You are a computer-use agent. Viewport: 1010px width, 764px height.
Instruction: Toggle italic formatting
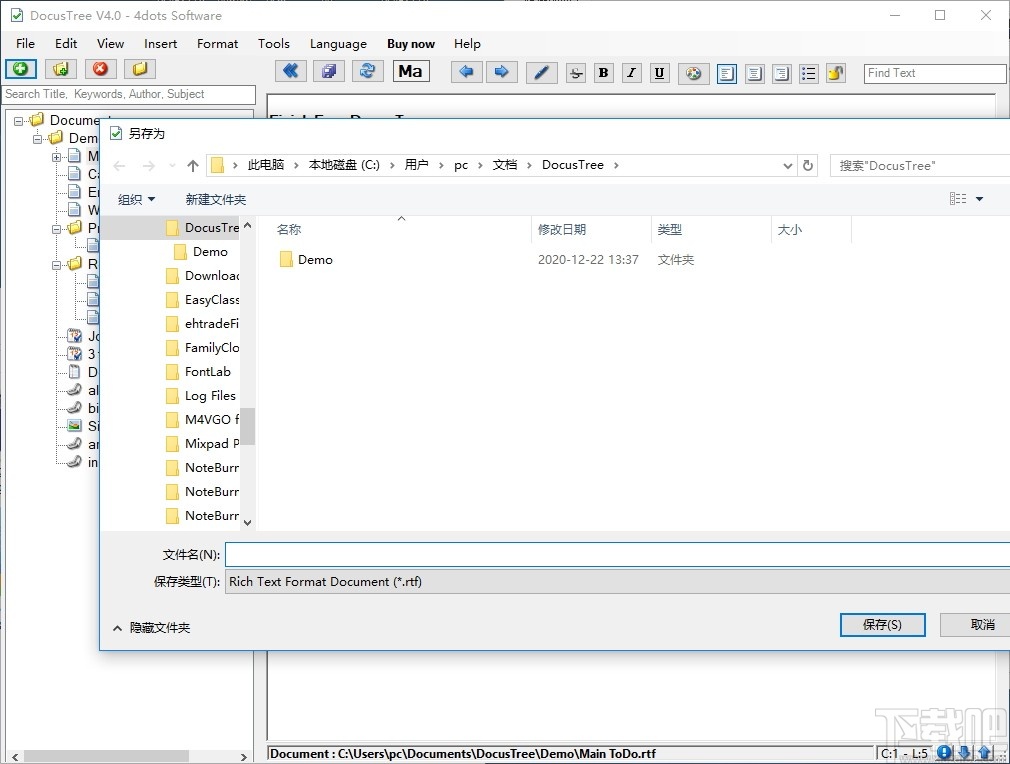click(x=631, y=73)
